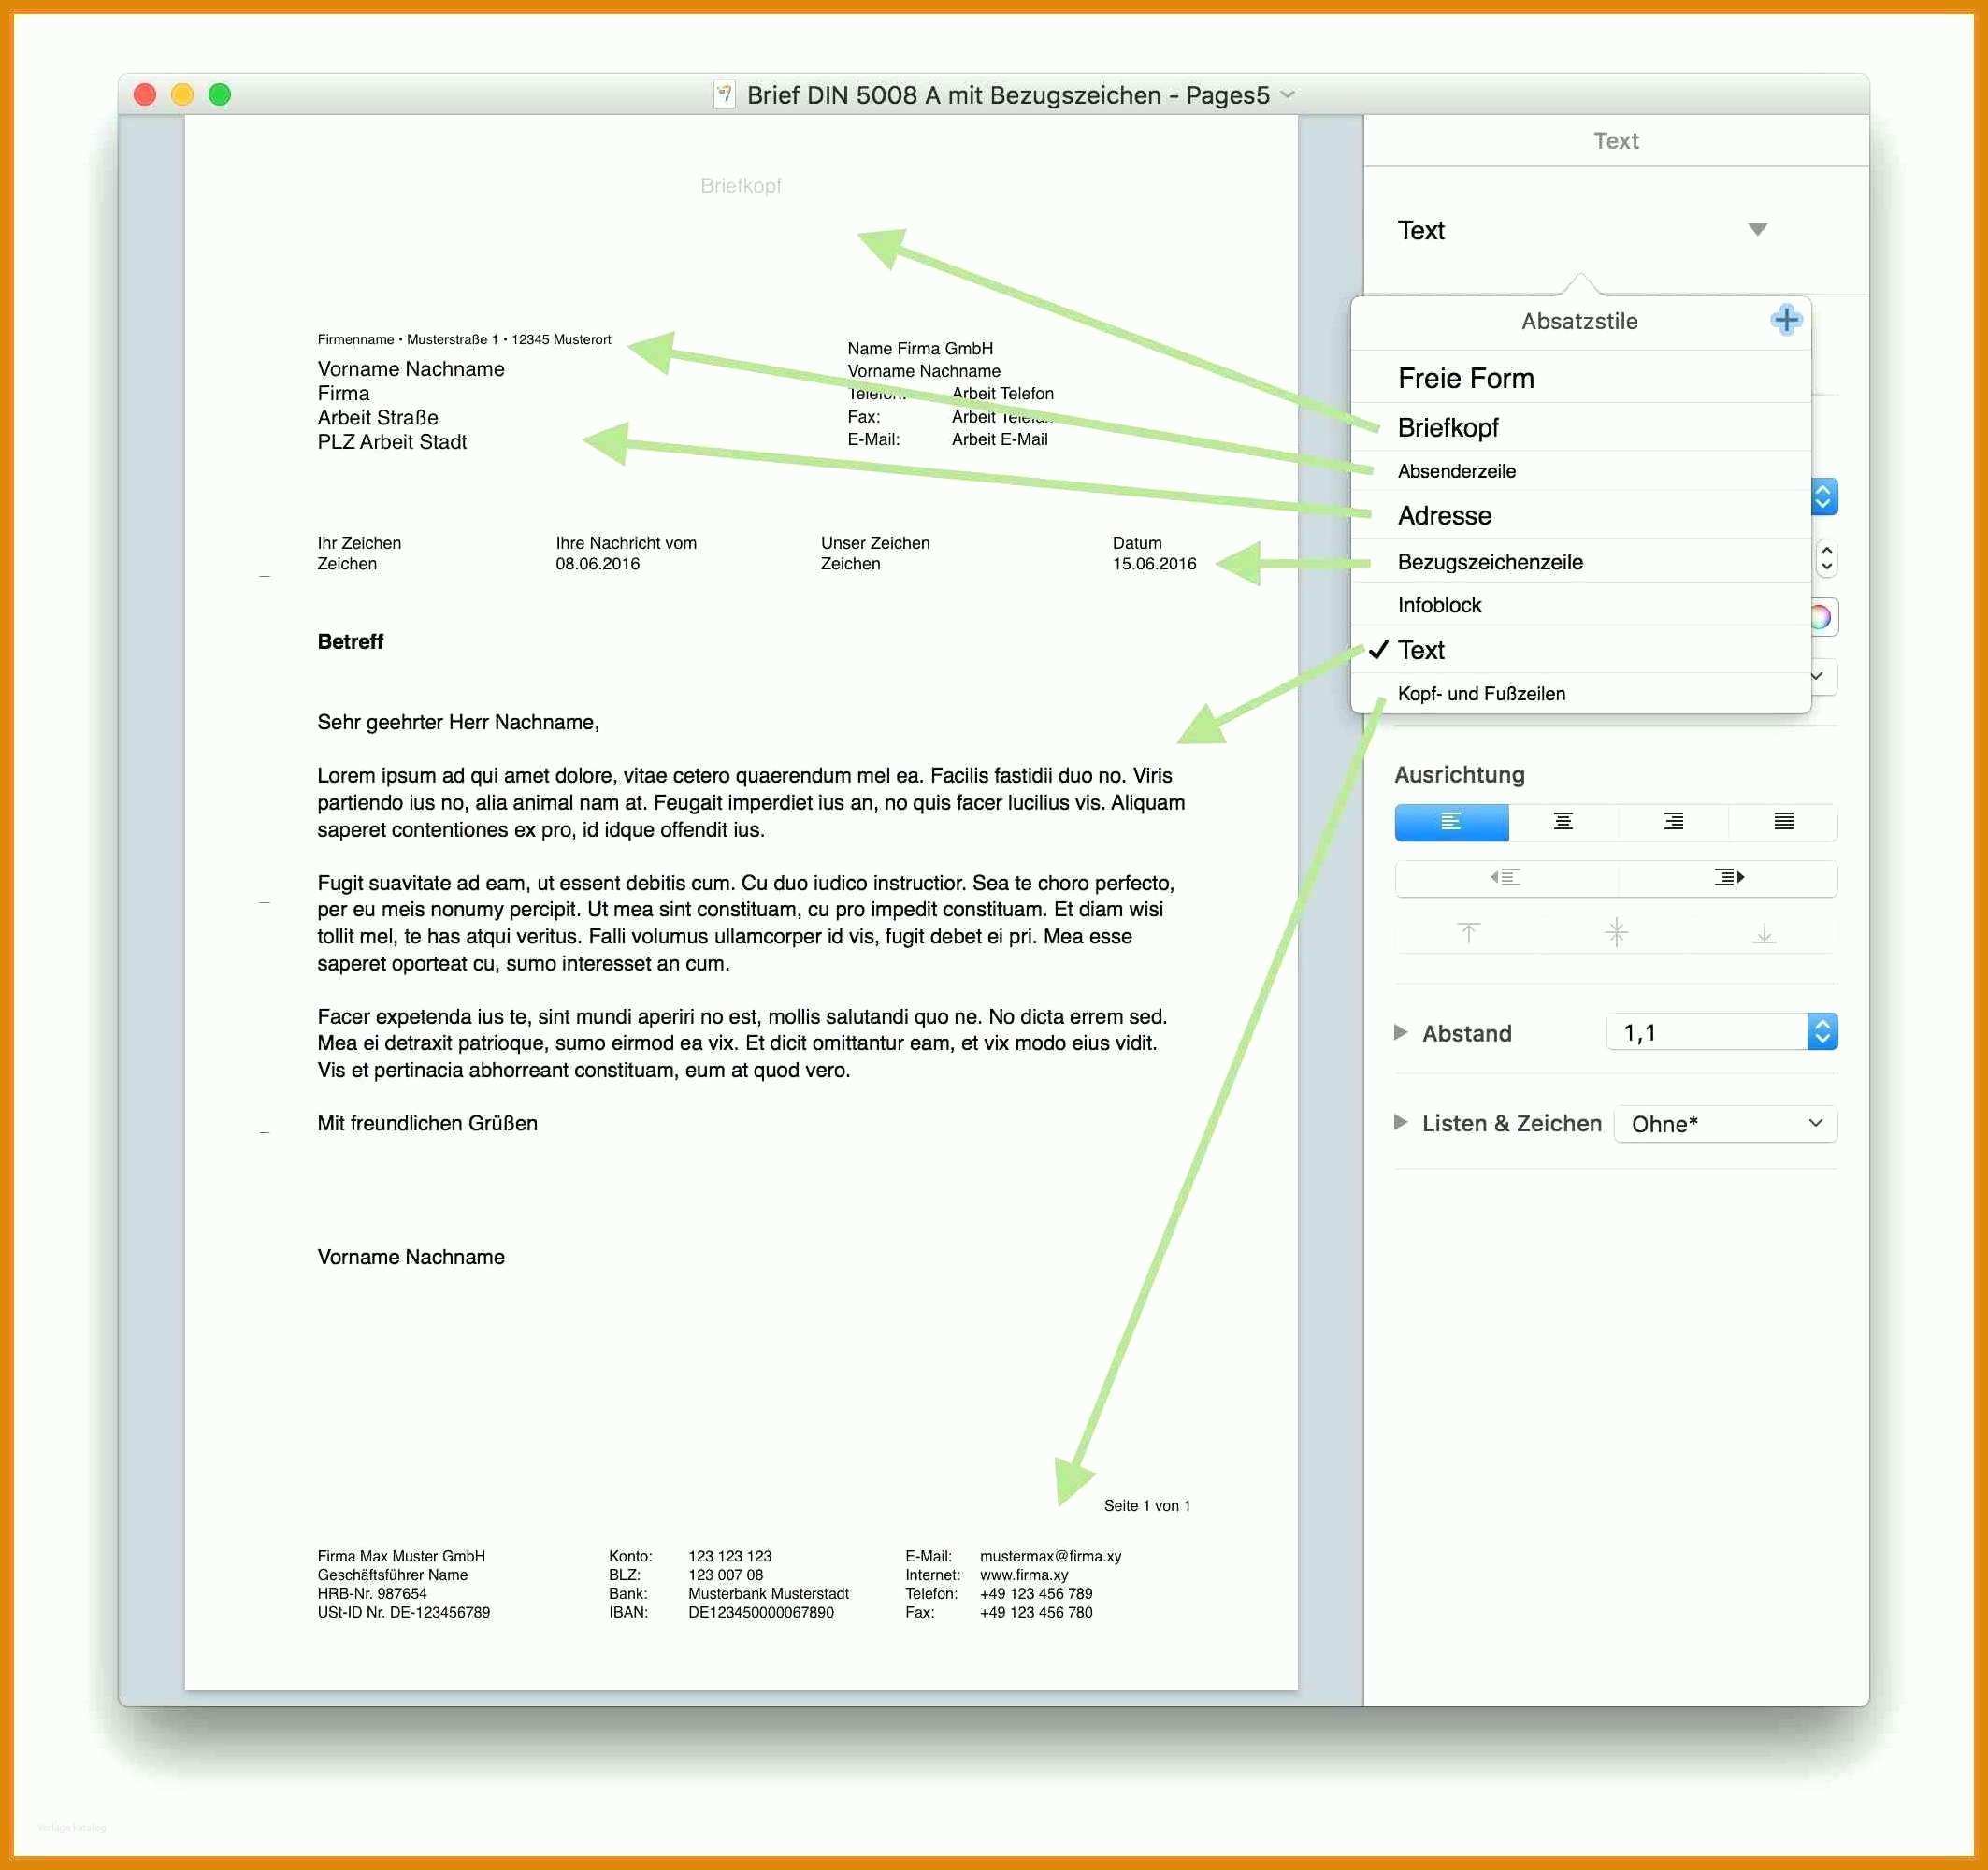The image size is (1988, 1870).
Task: Choose Briefkopf paragraph style
Action: point(1580,428)
